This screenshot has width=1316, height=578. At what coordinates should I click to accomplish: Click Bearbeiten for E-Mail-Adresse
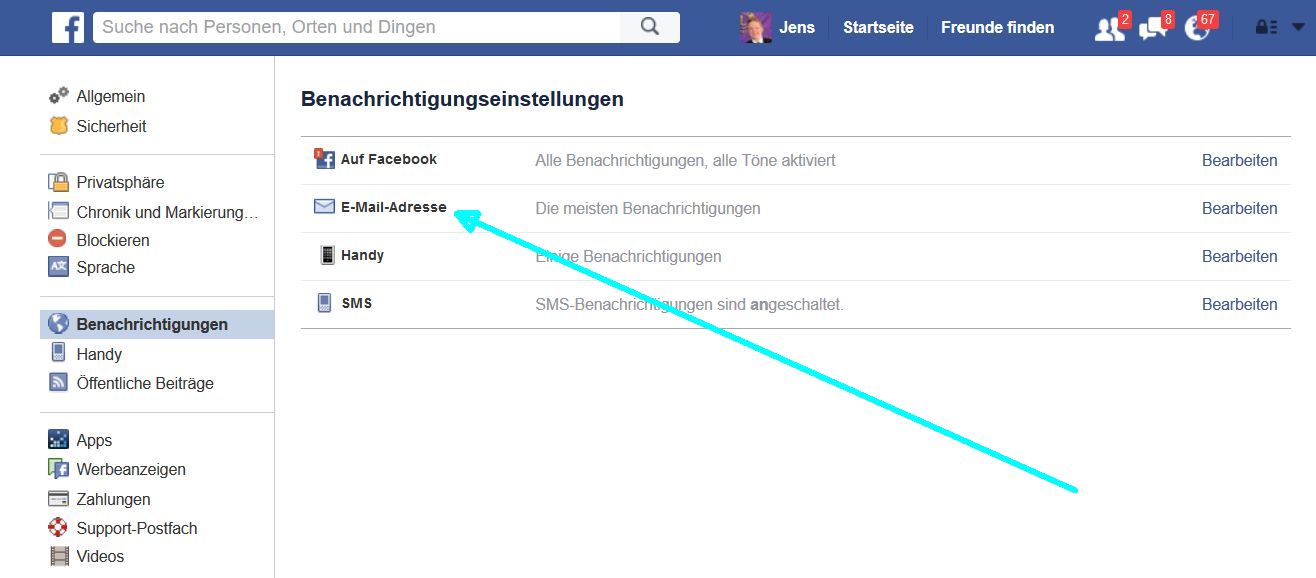1239,208
